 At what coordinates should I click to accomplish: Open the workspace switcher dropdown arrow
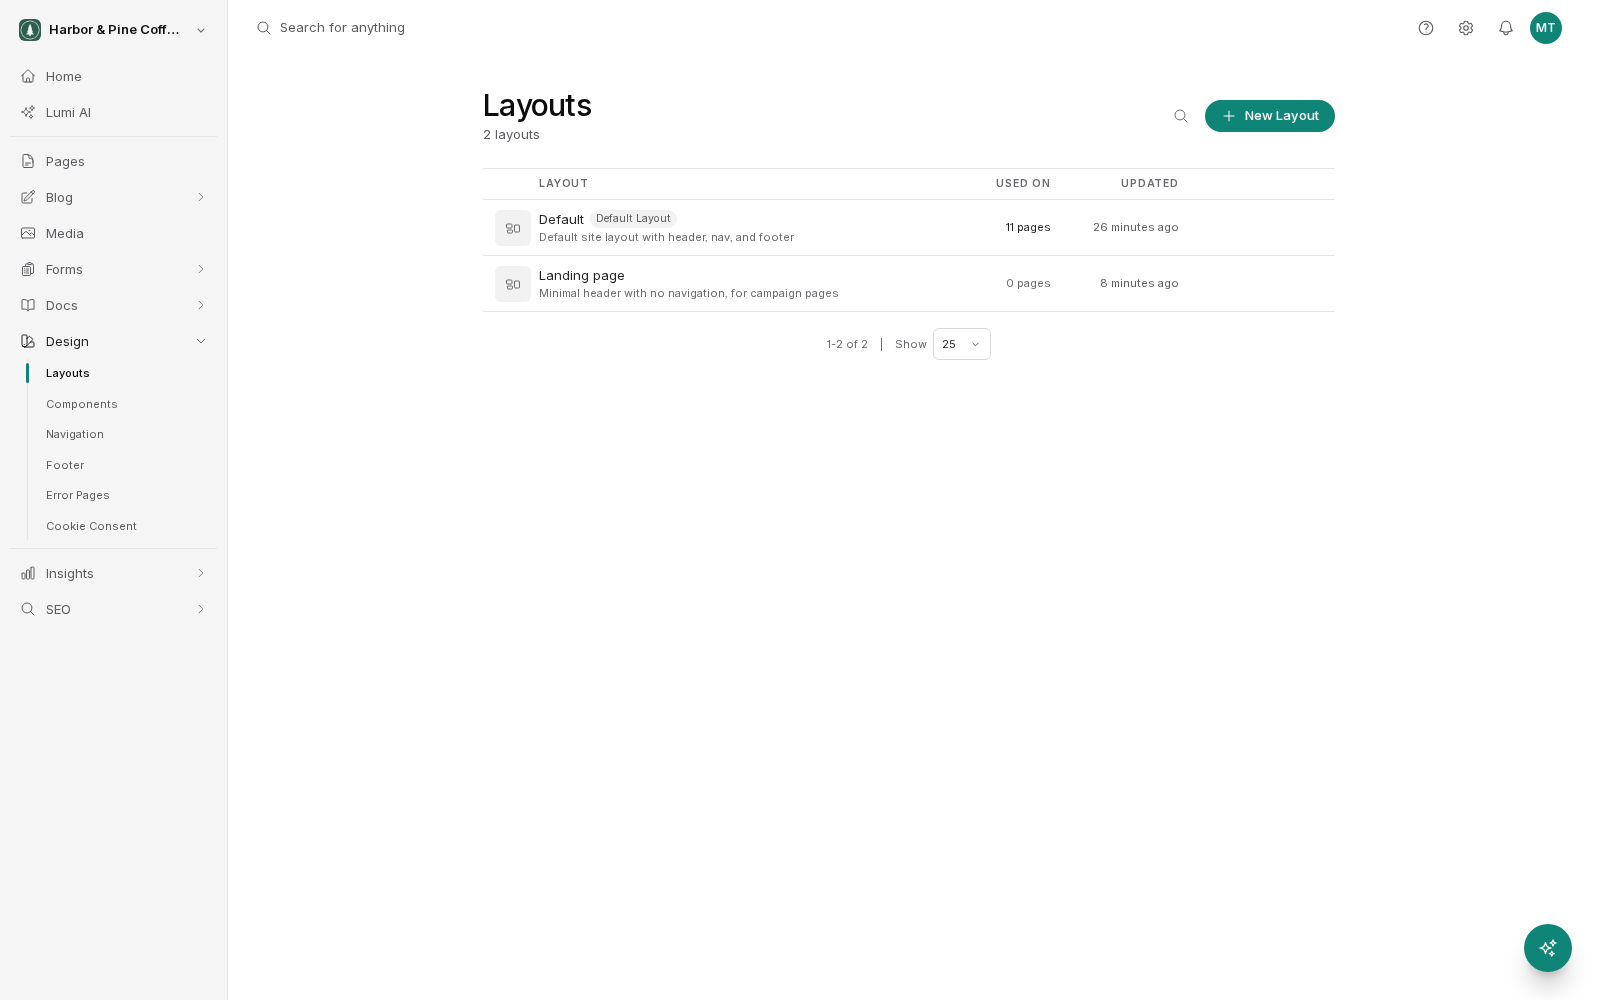click(201, 30)
